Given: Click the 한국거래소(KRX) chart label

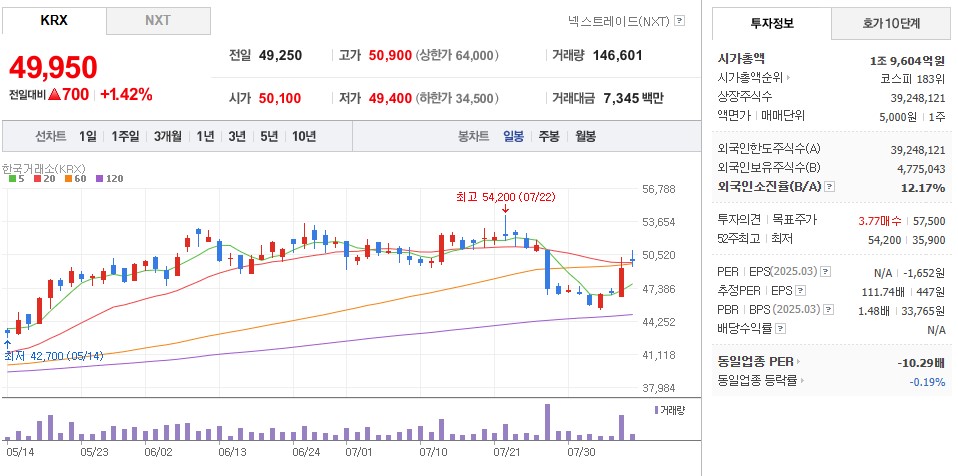Looking at the screenshot, I should [43, 167].
